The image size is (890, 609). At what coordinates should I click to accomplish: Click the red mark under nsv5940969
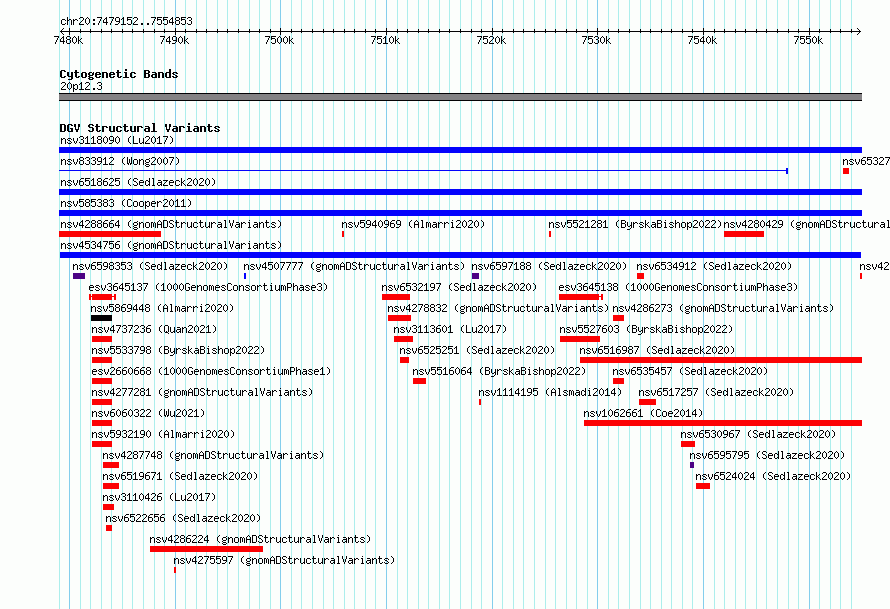[343, 234]
